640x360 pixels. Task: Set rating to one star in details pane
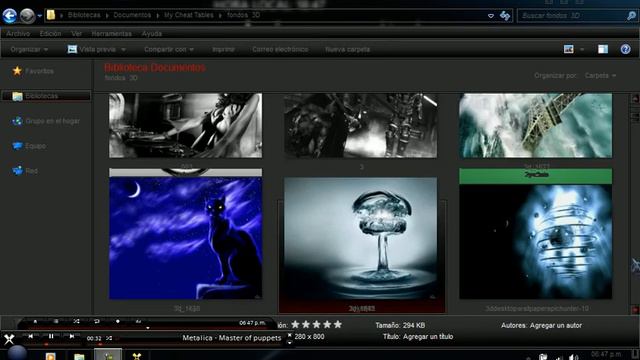pyautogui.click(x=296, y=324)
